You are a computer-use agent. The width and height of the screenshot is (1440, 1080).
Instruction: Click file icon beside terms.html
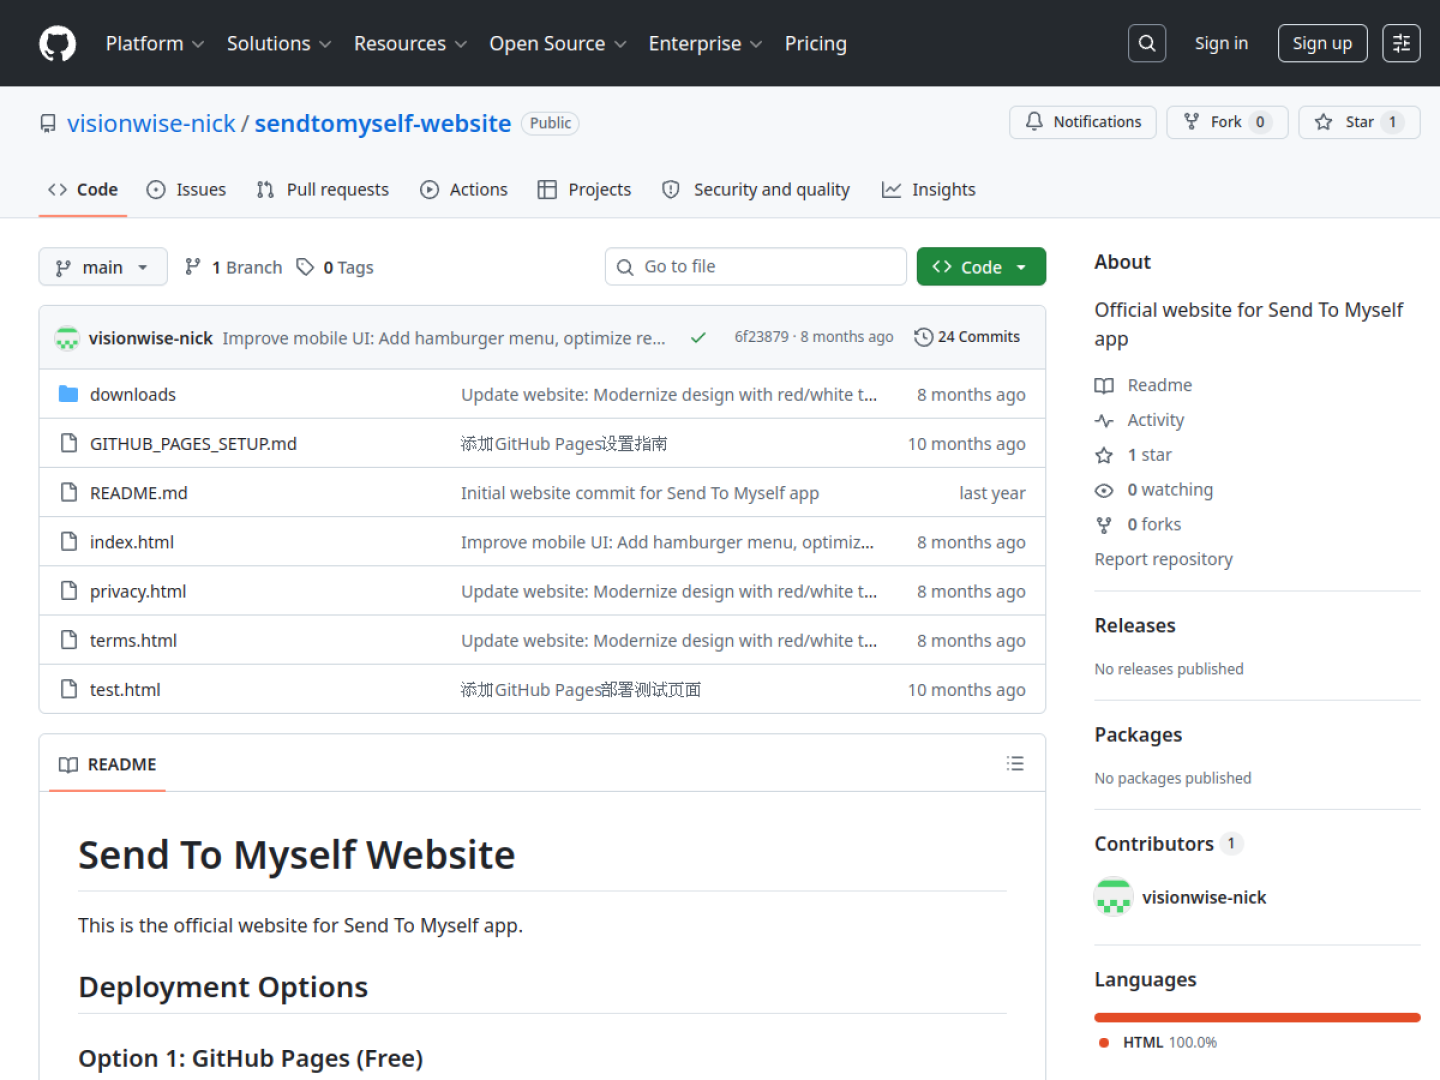(68, 639)
